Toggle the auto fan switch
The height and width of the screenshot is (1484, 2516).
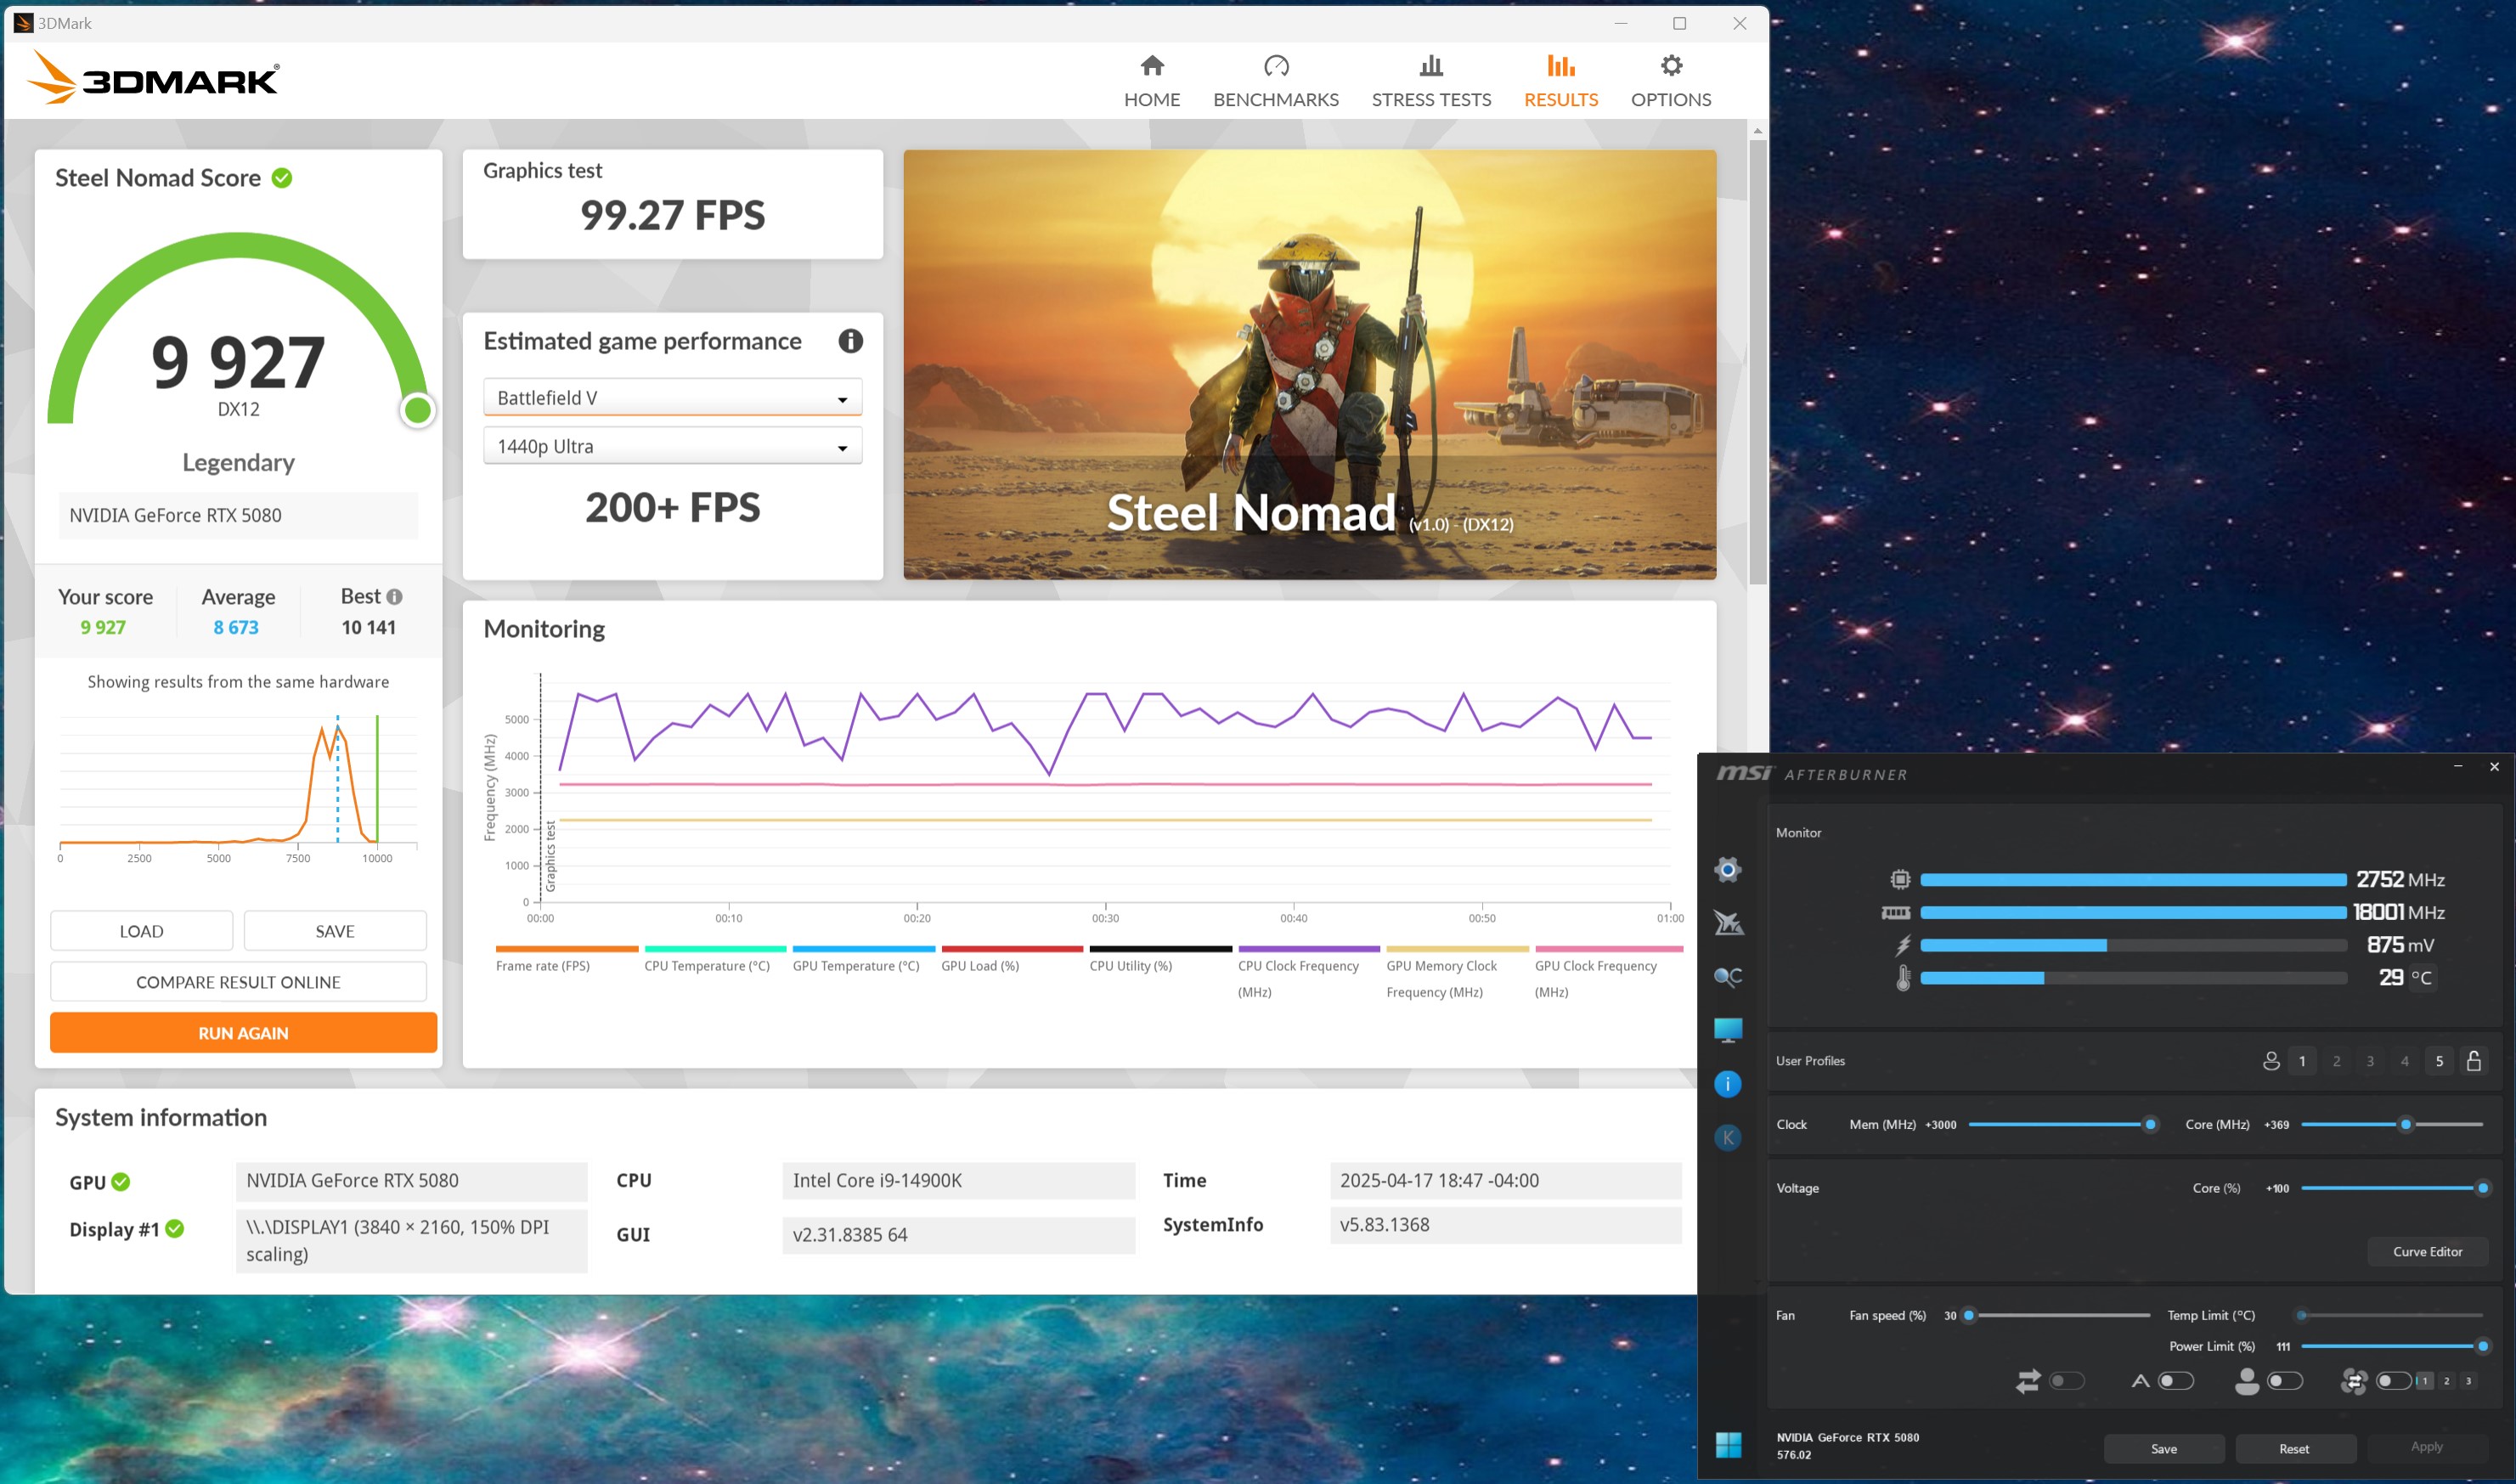tap(2176, 1381)
